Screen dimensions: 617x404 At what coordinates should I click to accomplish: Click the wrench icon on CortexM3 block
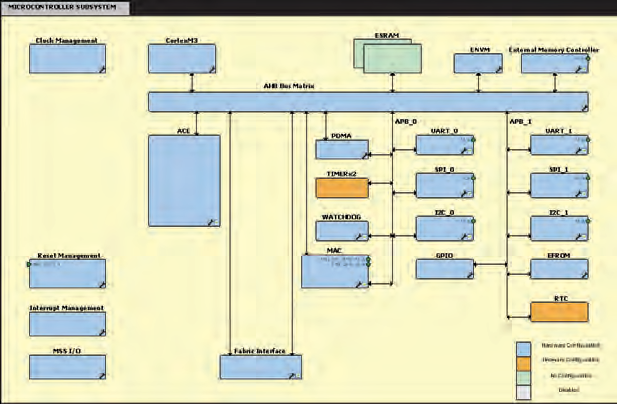pyautogui.click(x=212, y=68)
